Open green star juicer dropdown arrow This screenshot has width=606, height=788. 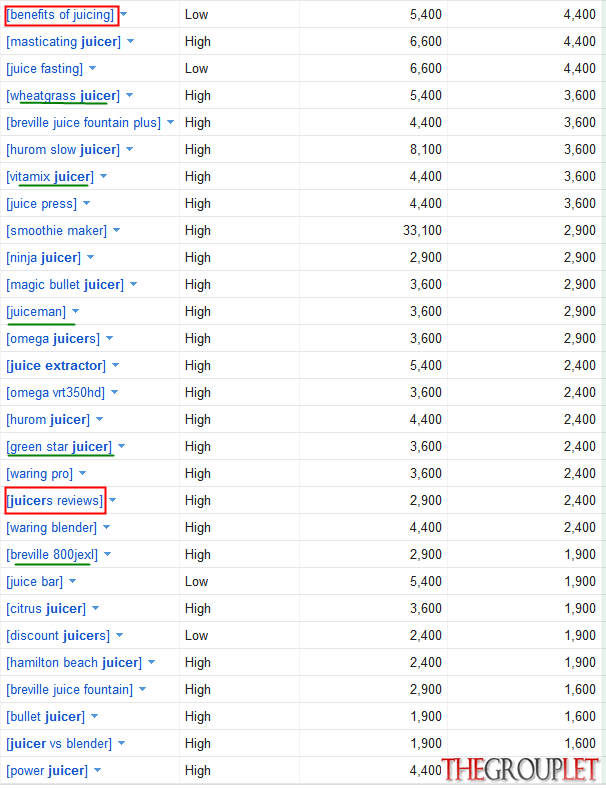pyautogui.click(x=122, y=447)
